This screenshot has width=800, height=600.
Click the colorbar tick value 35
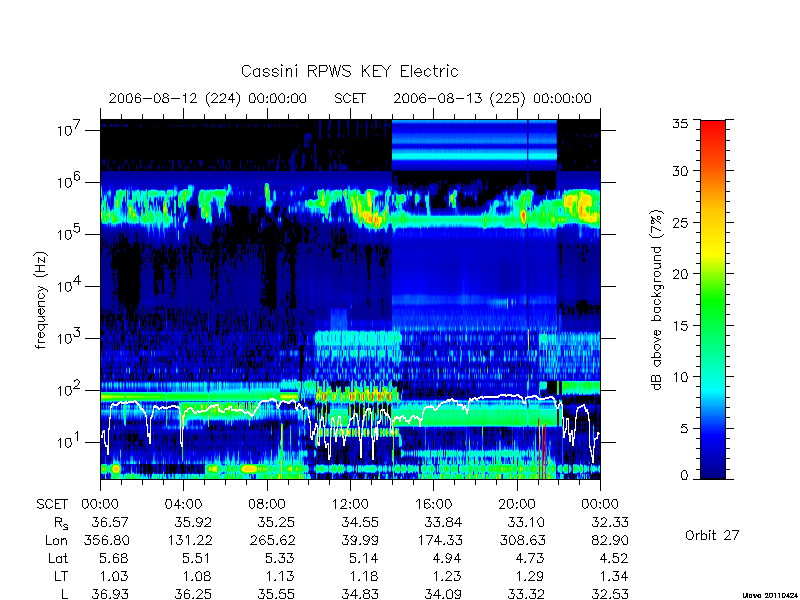(680, 124)
